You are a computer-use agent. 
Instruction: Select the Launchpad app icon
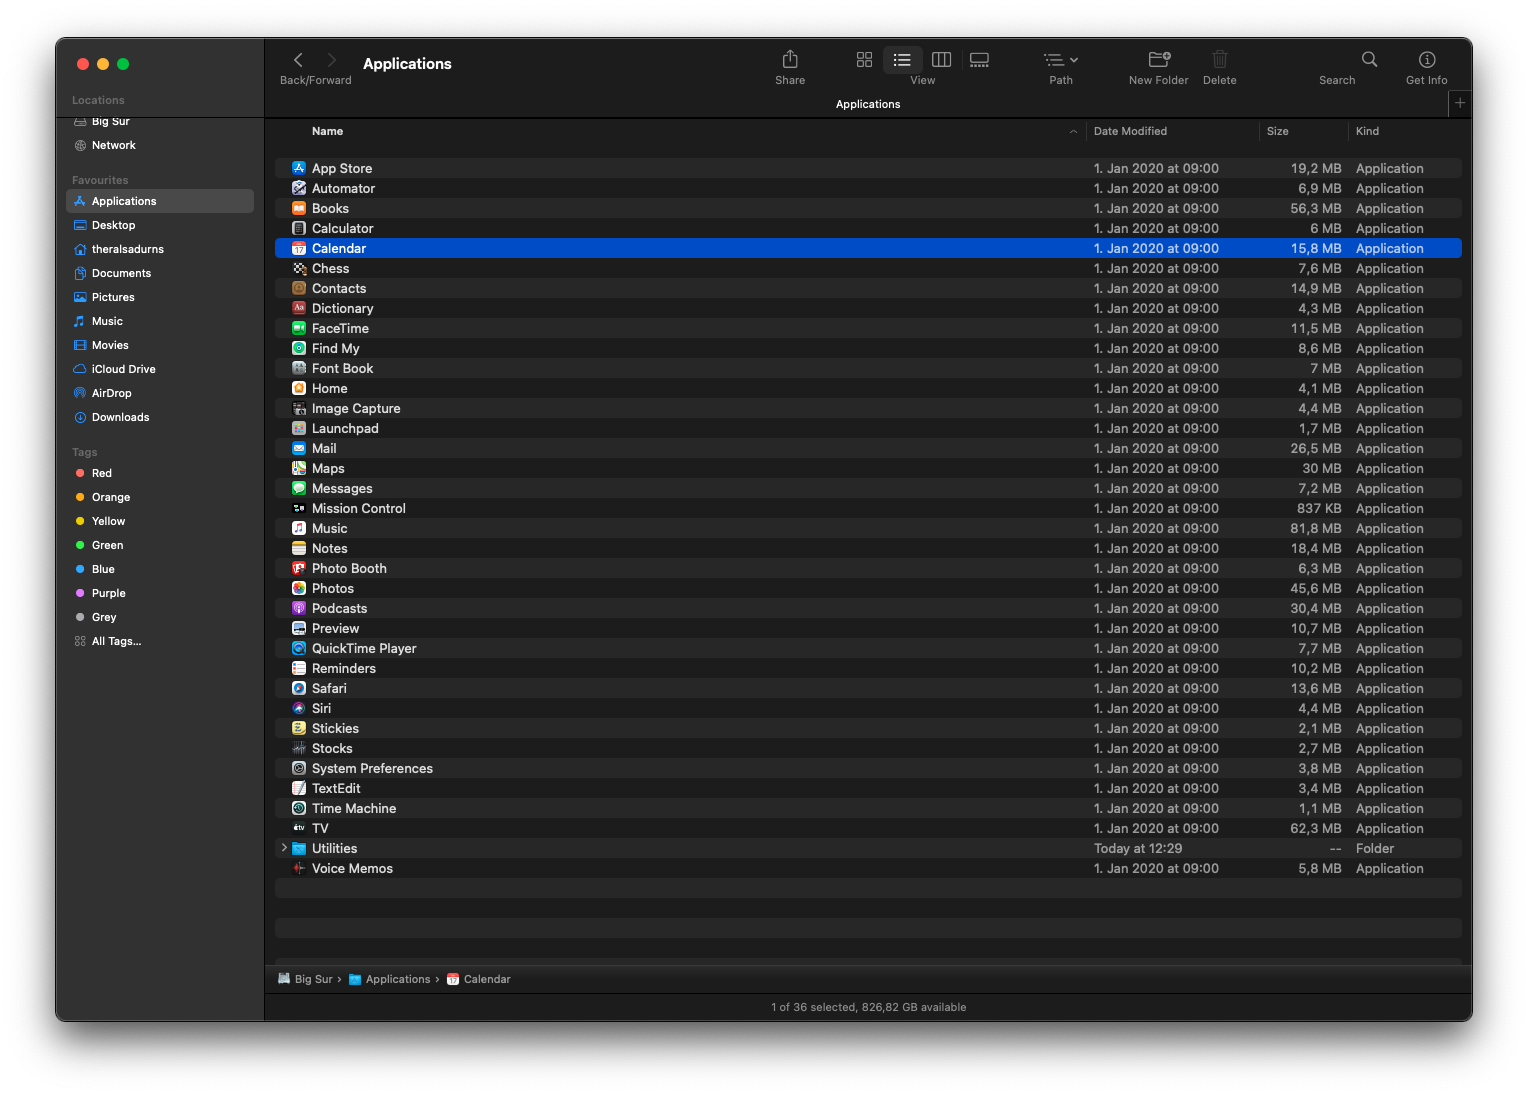pyautogui.click(x=299, y=428)
